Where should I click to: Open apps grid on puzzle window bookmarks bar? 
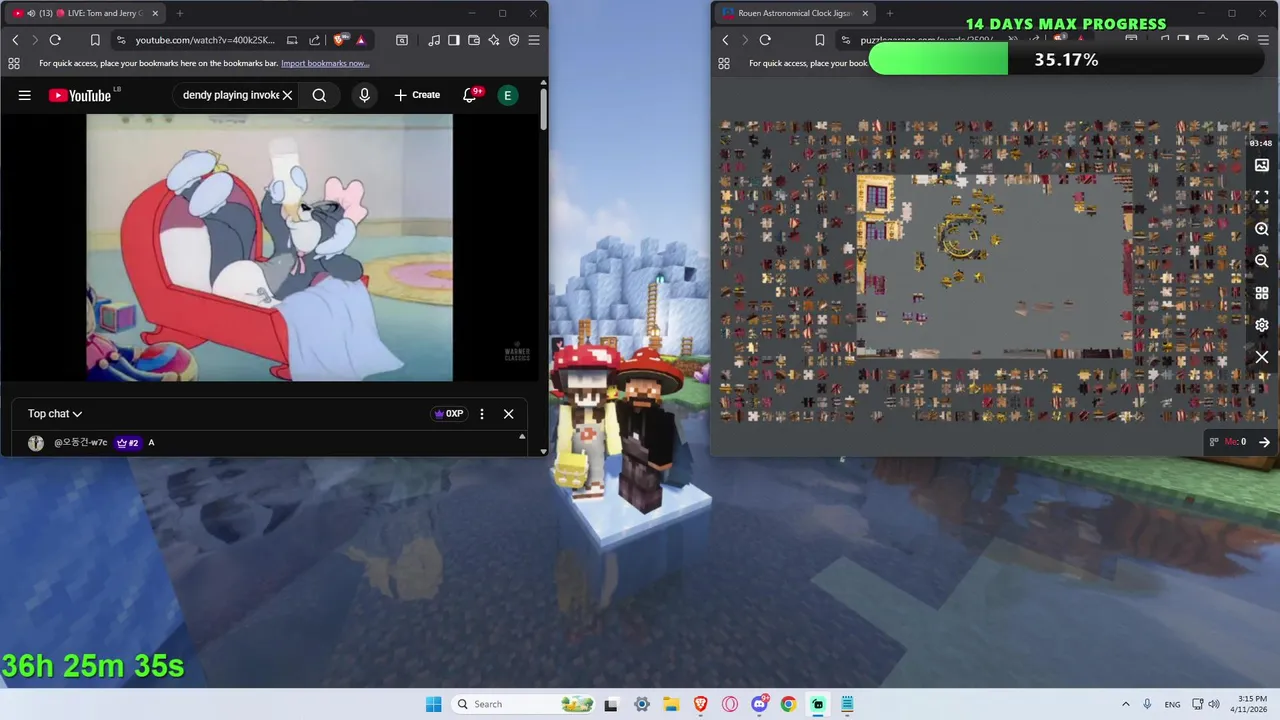tap(724, 63)
